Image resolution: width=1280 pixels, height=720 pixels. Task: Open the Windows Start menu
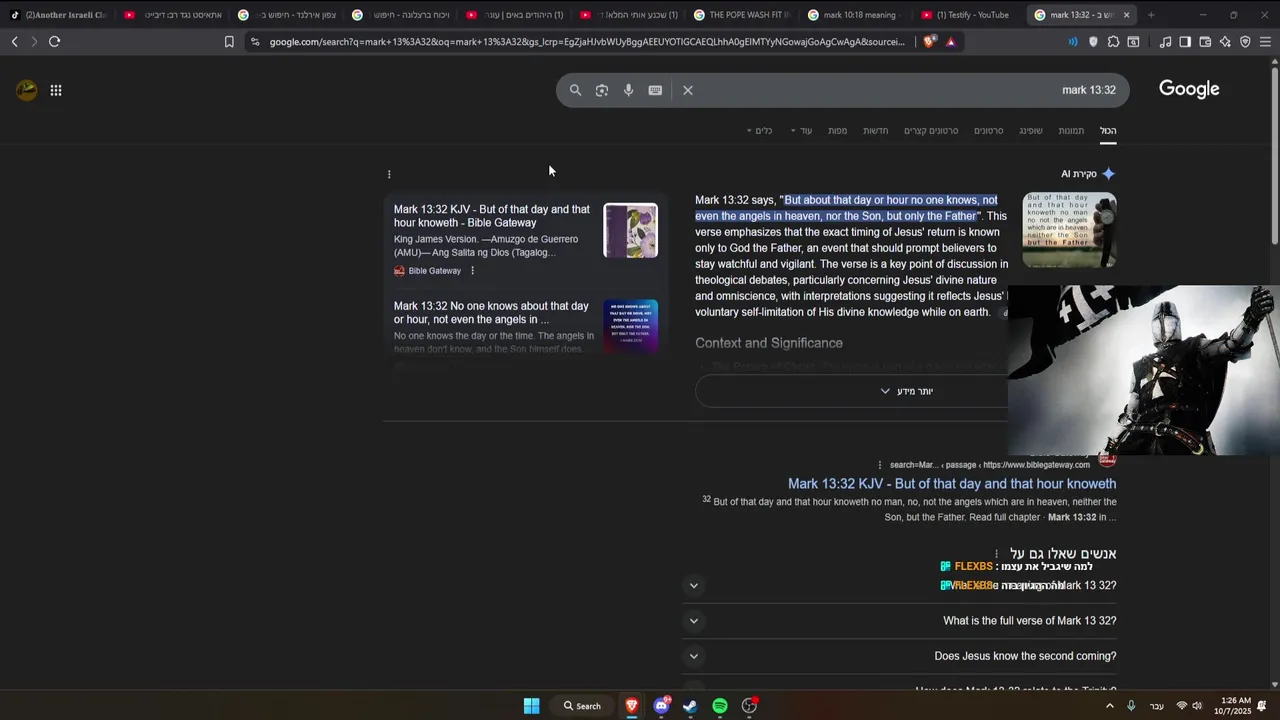(x=531, y=706)
